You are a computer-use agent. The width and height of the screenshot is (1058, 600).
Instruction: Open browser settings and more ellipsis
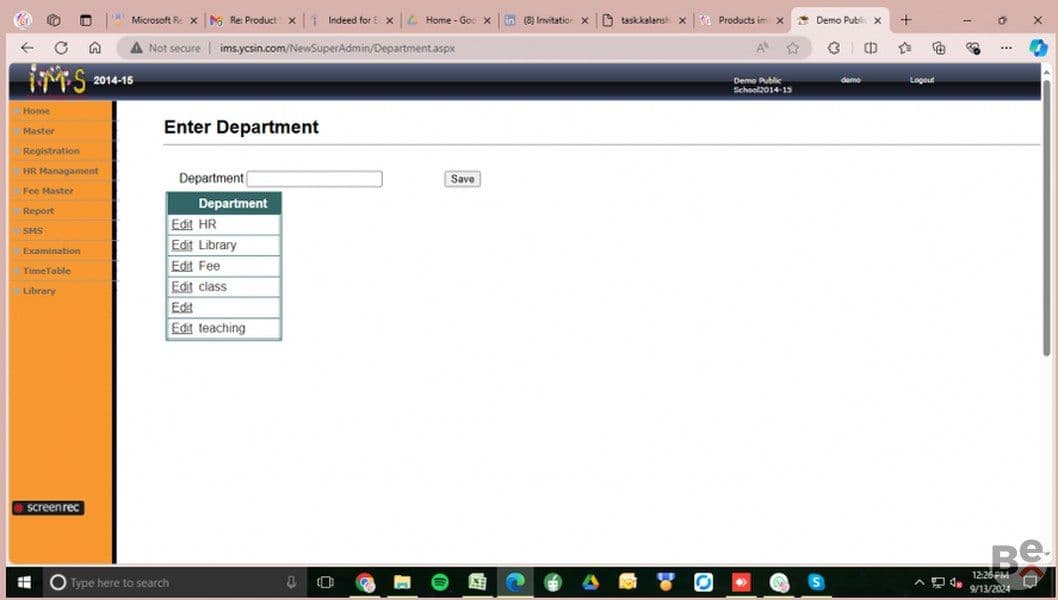point(1006,48)
